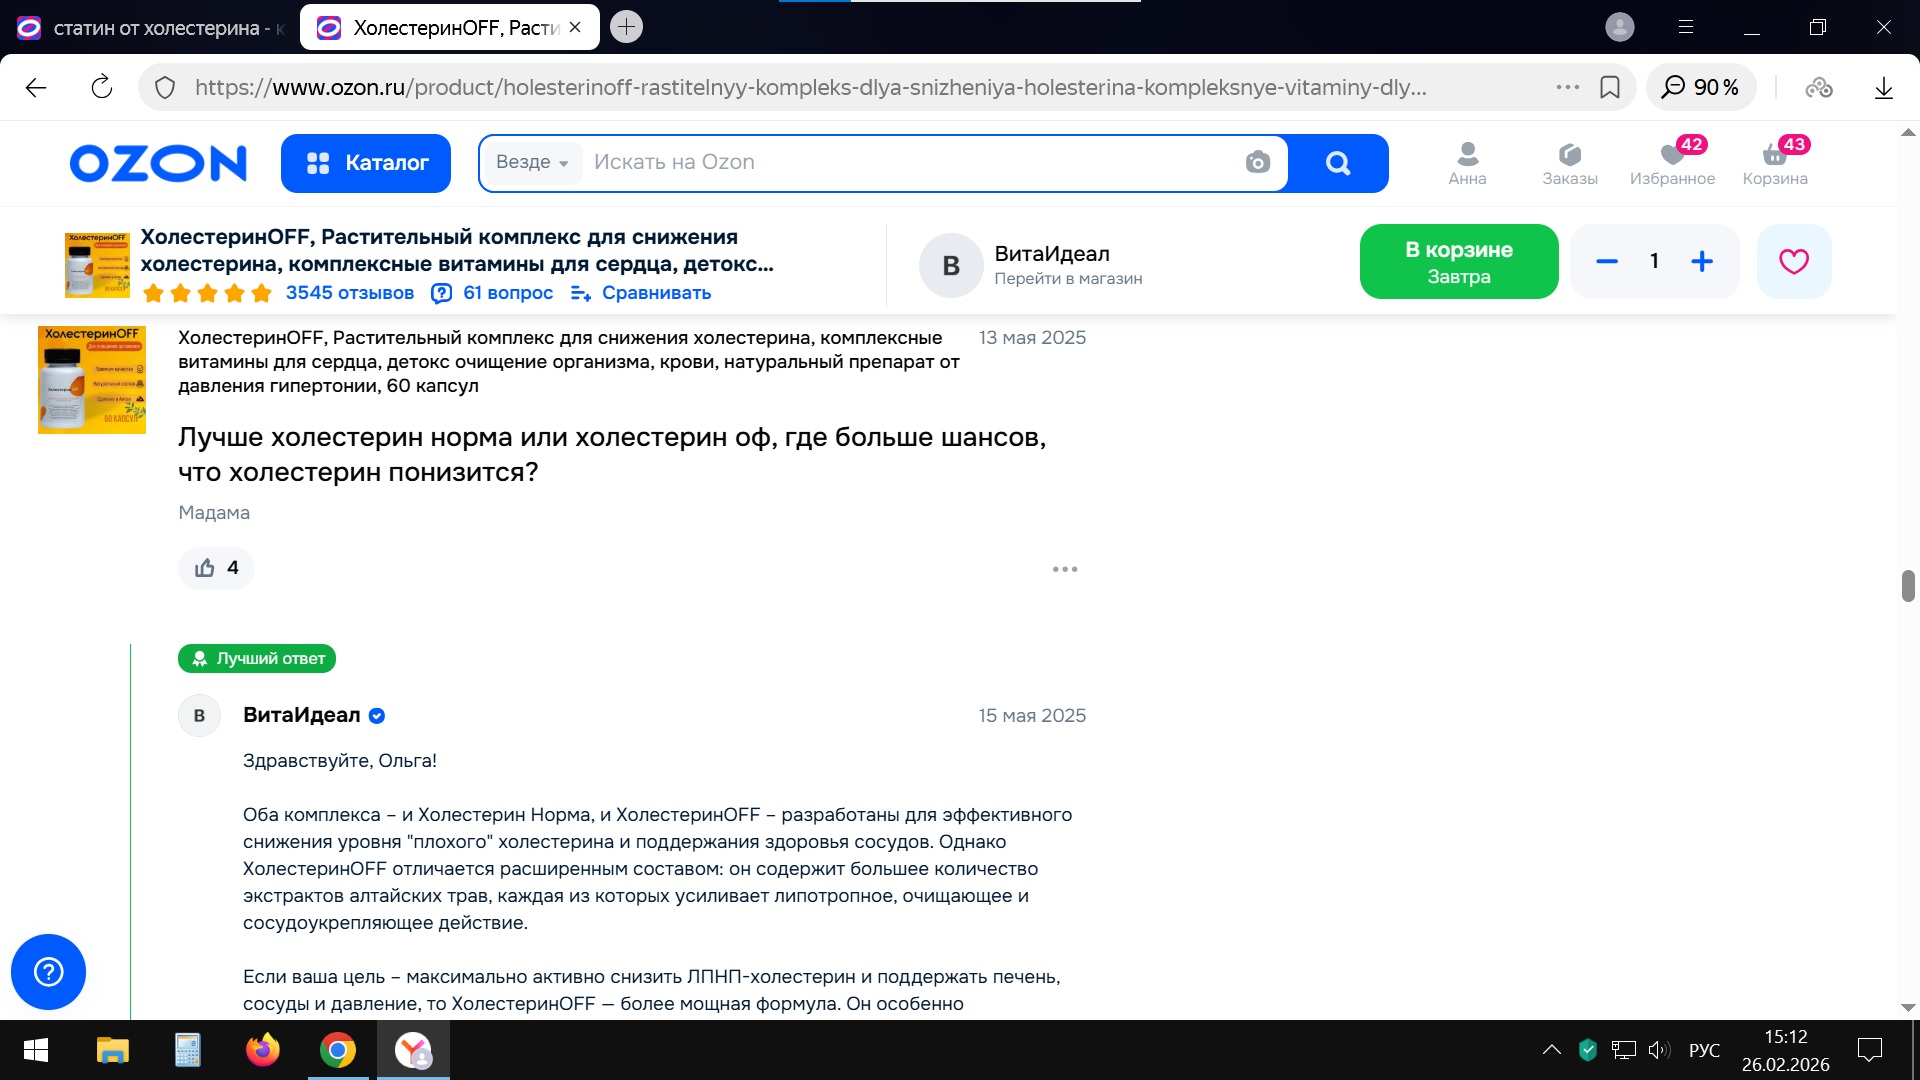
Task: Switch to the статин от холестерина tab
Action: point(151,28)
